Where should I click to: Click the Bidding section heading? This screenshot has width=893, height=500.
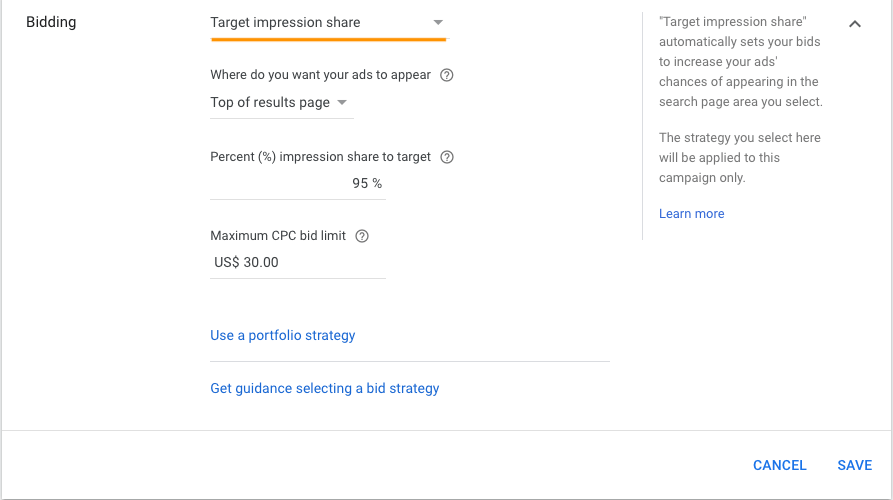(x=51, y=22)
